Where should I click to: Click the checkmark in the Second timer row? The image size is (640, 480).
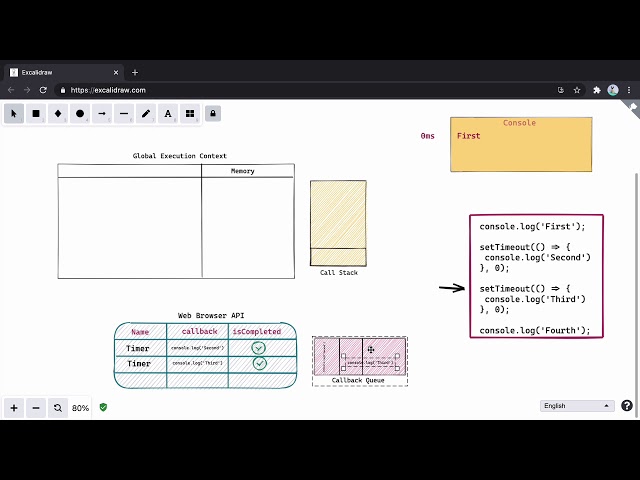[x=258, y=348]
